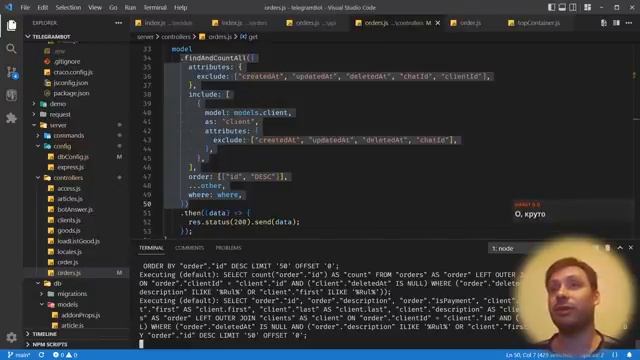Split the editor to the right

point(616,23)
